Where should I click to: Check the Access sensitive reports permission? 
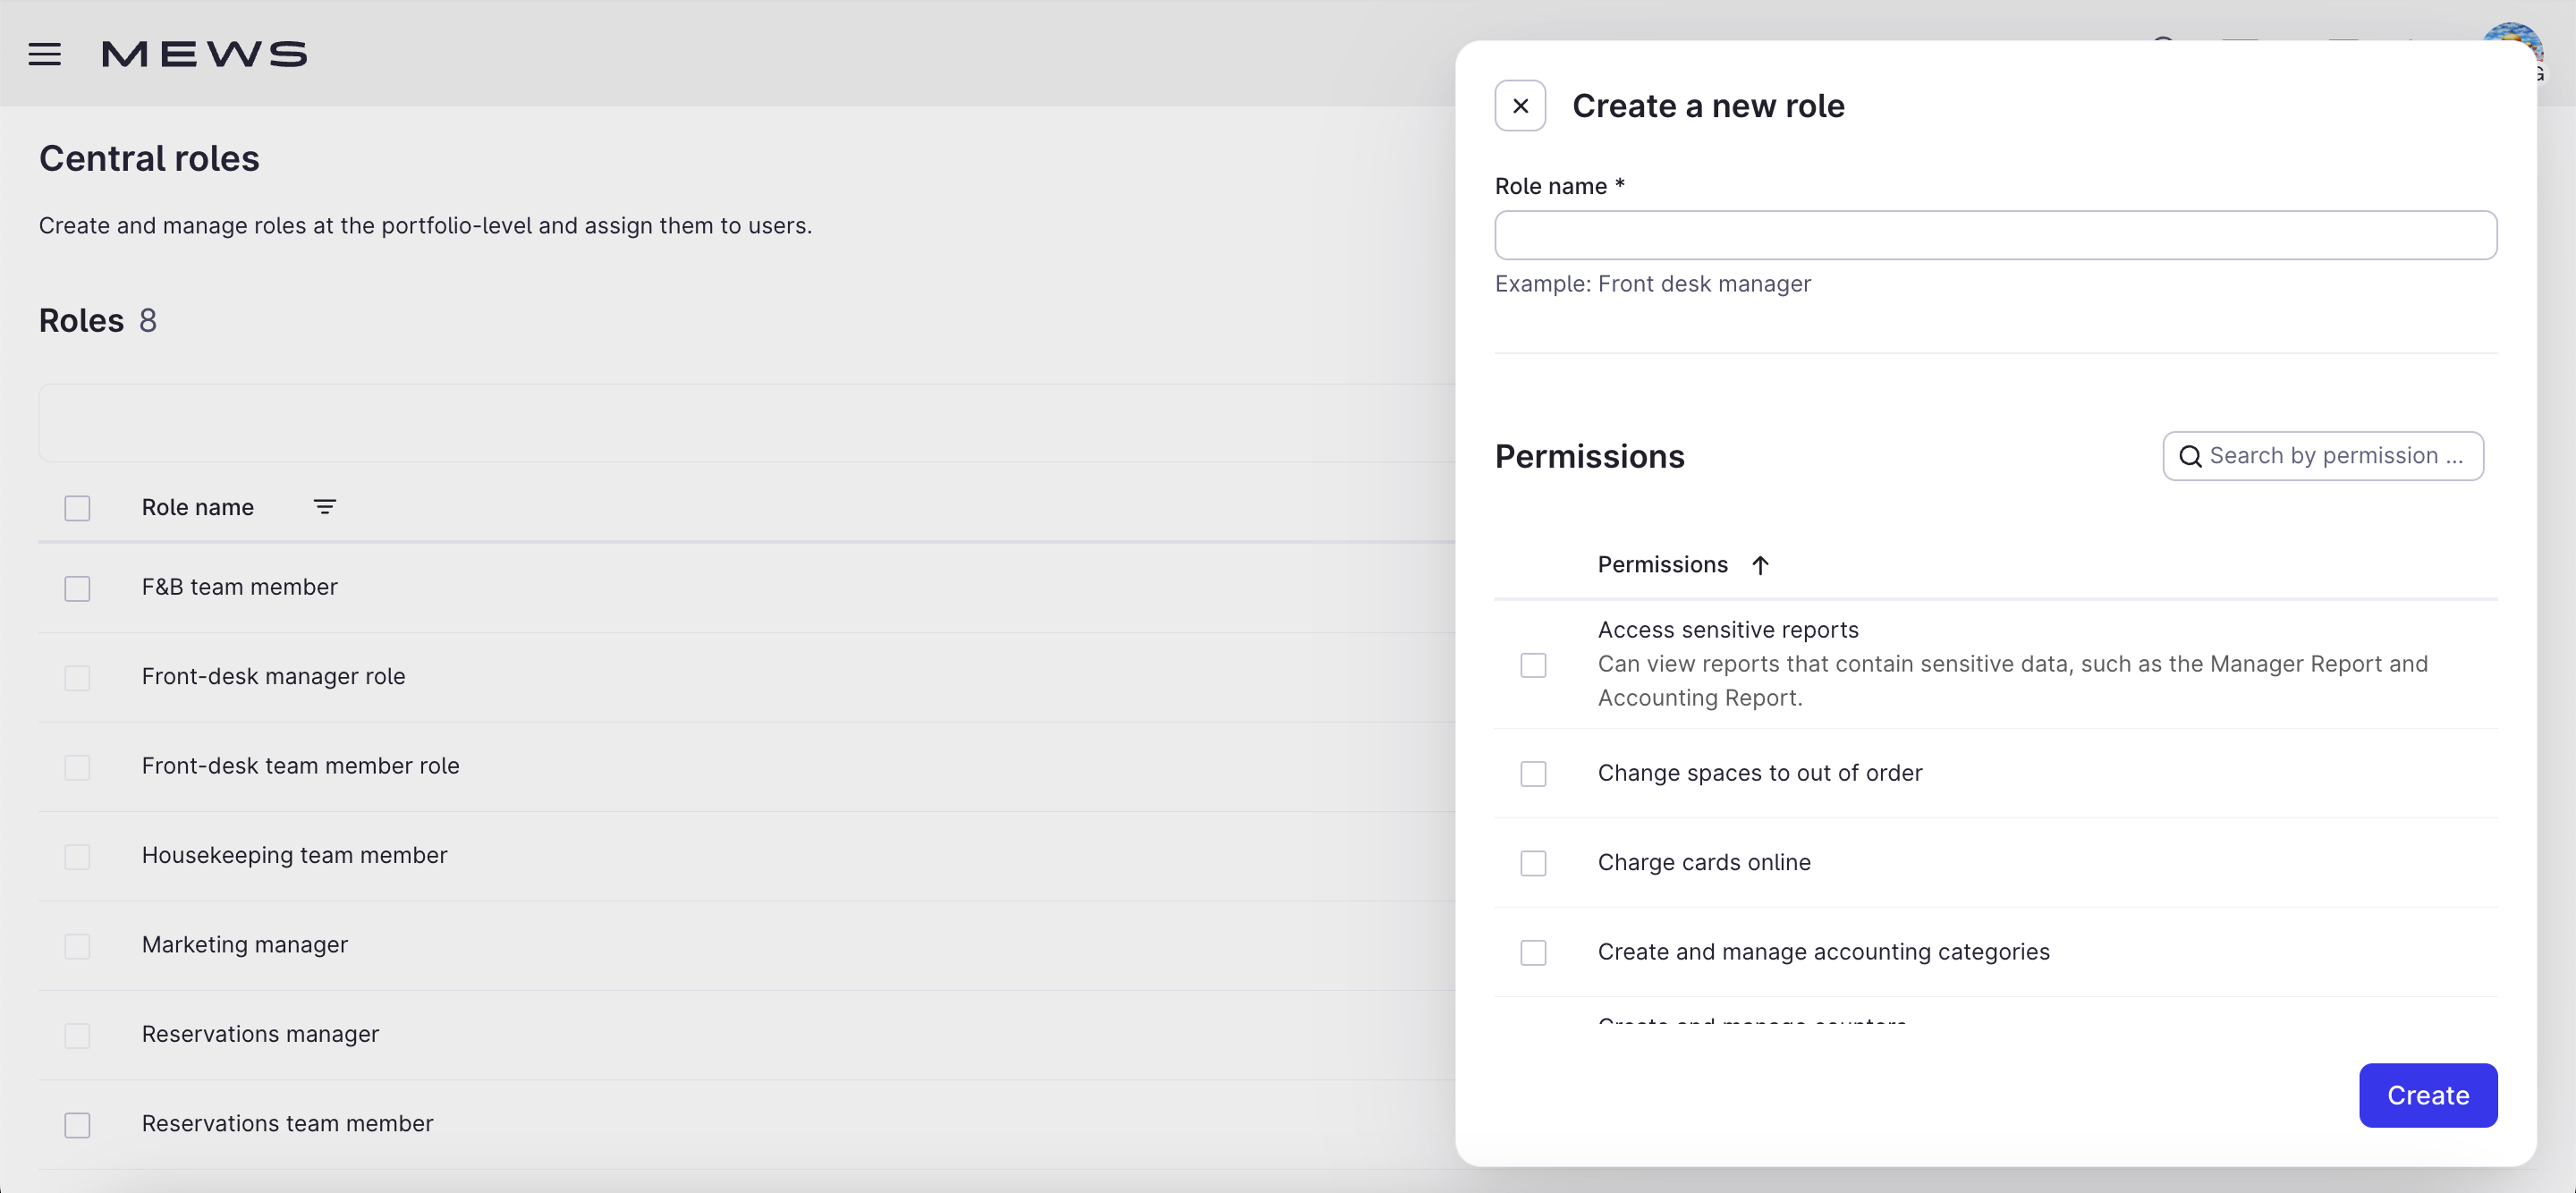(1533, 665)
